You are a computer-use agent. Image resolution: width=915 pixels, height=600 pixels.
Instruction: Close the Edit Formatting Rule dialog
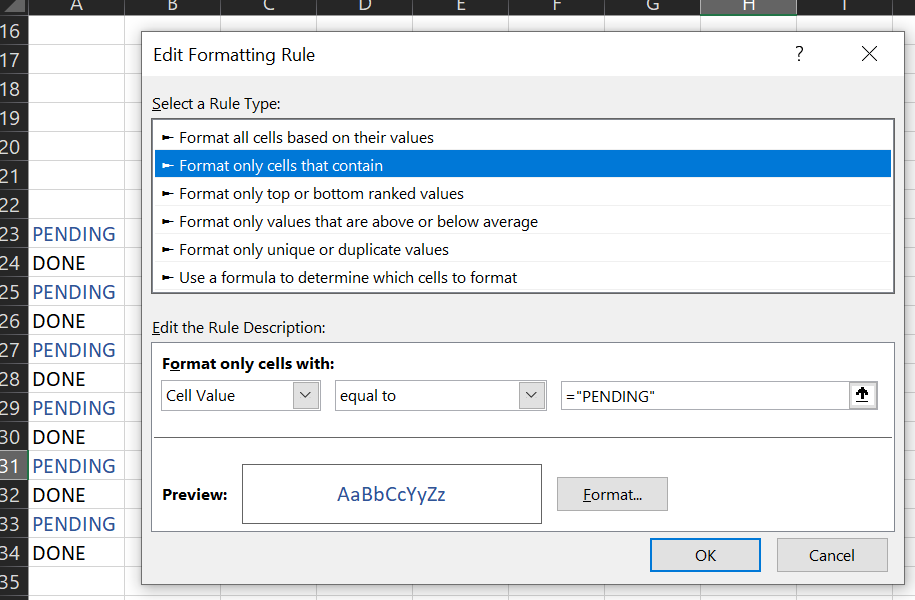tap(869, 55)
